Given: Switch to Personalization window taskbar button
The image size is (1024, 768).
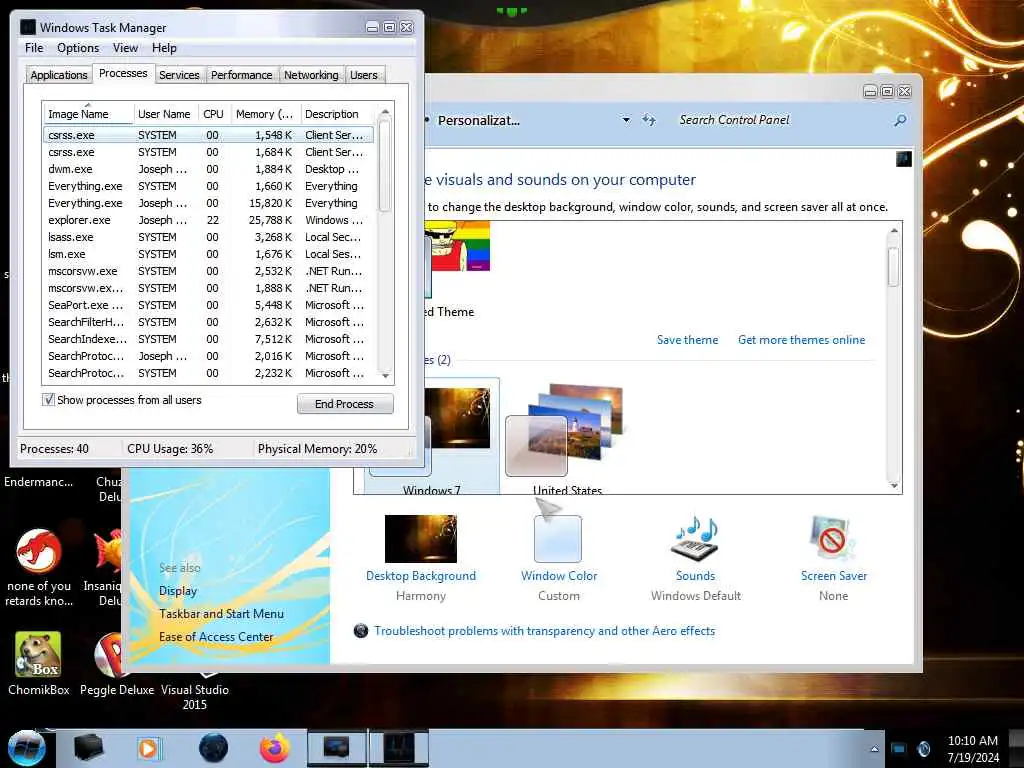Looking at the screenshot, I should coord(337,748).
